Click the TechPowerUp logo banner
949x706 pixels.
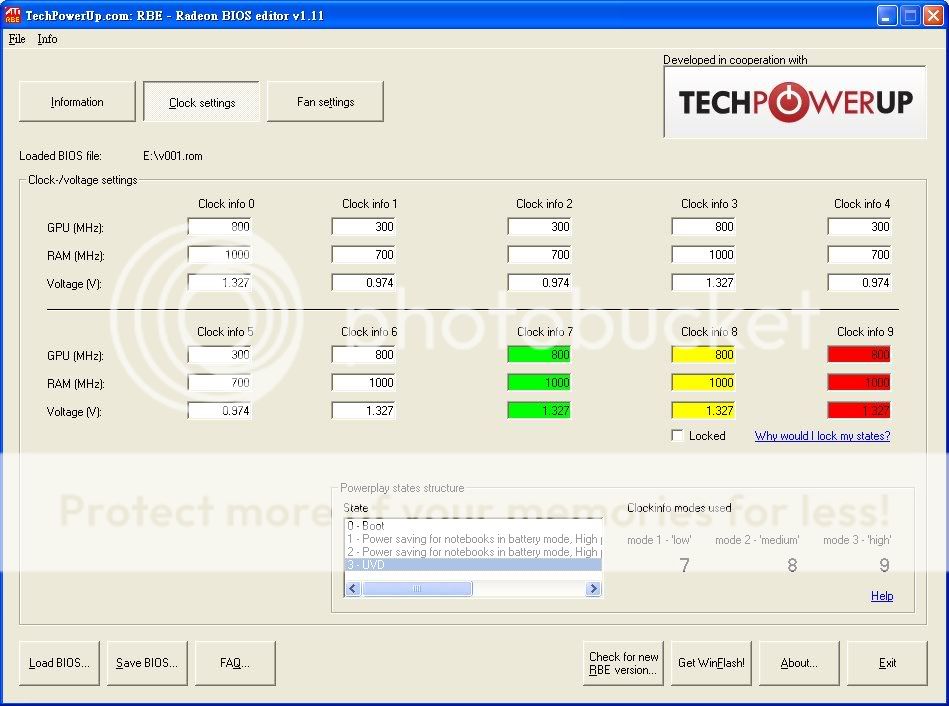tap(795, 102)
